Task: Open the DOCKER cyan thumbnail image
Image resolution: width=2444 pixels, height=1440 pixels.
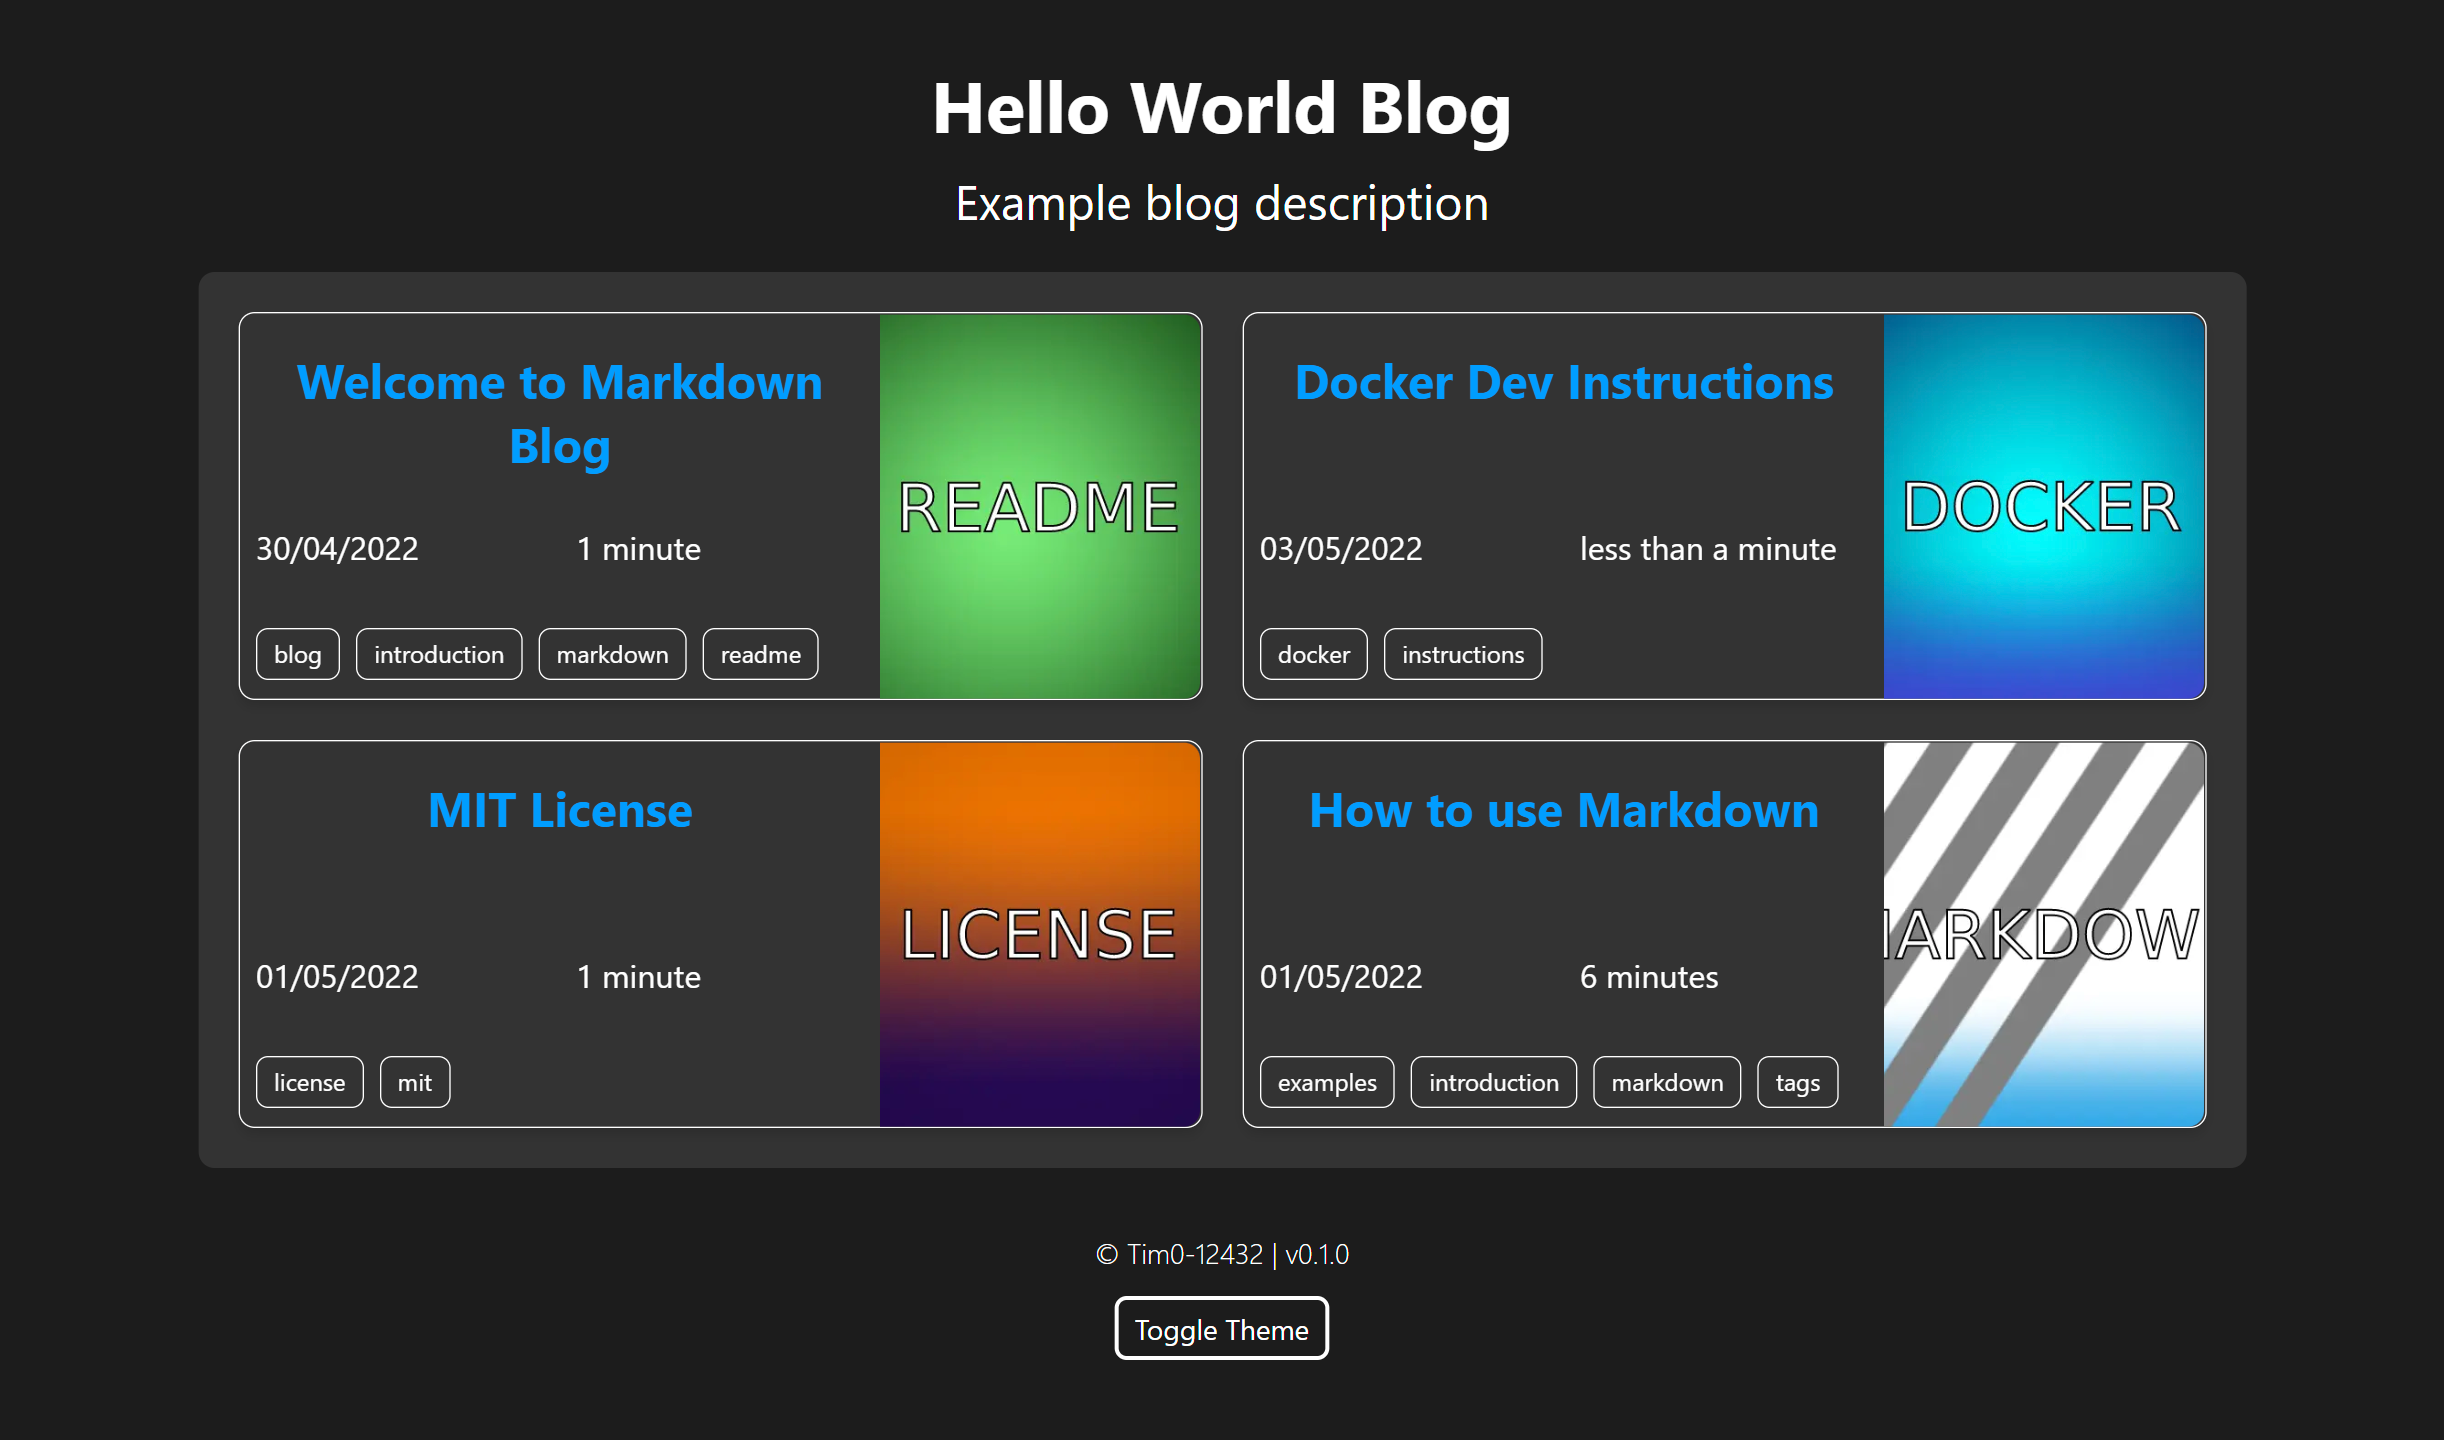Action: pyautogui.click(x=2043, y=506)
